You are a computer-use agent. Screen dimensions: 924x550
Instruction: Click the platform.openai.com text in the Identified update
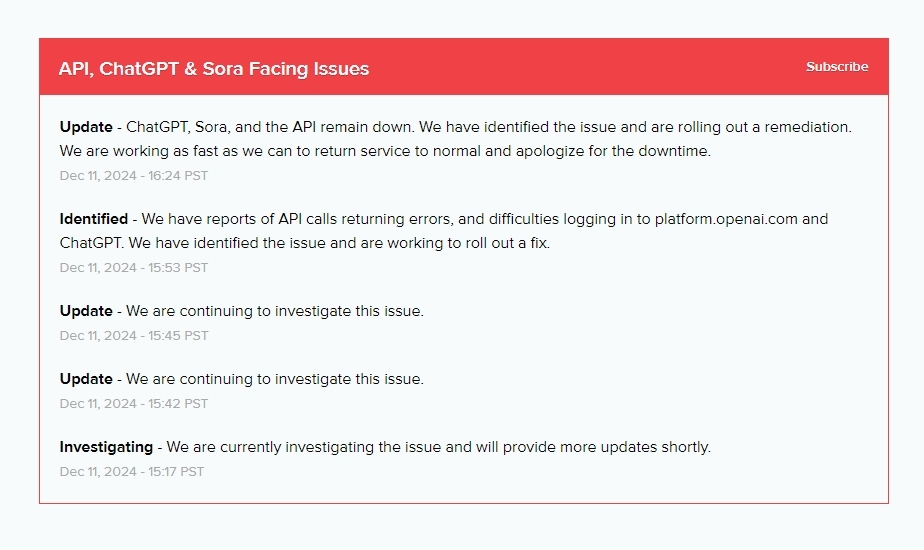point(726,219)
